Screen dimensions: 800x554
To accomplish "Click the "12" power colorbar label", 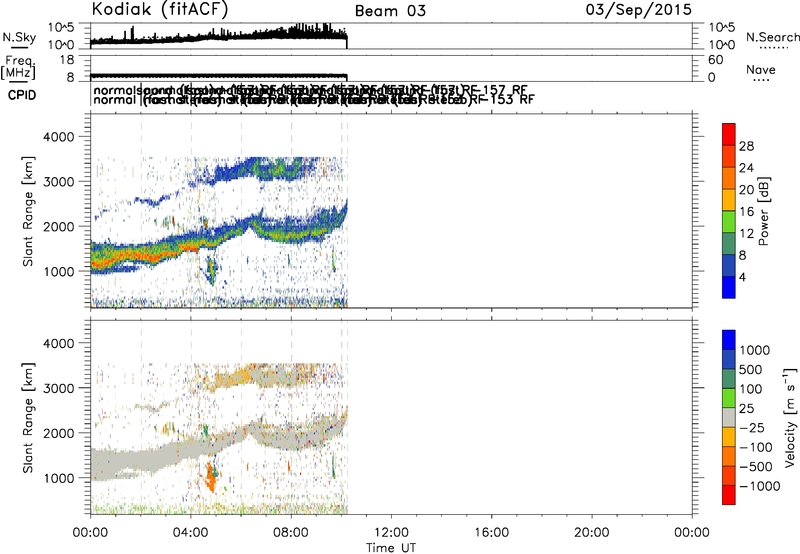I will [746, 233].
